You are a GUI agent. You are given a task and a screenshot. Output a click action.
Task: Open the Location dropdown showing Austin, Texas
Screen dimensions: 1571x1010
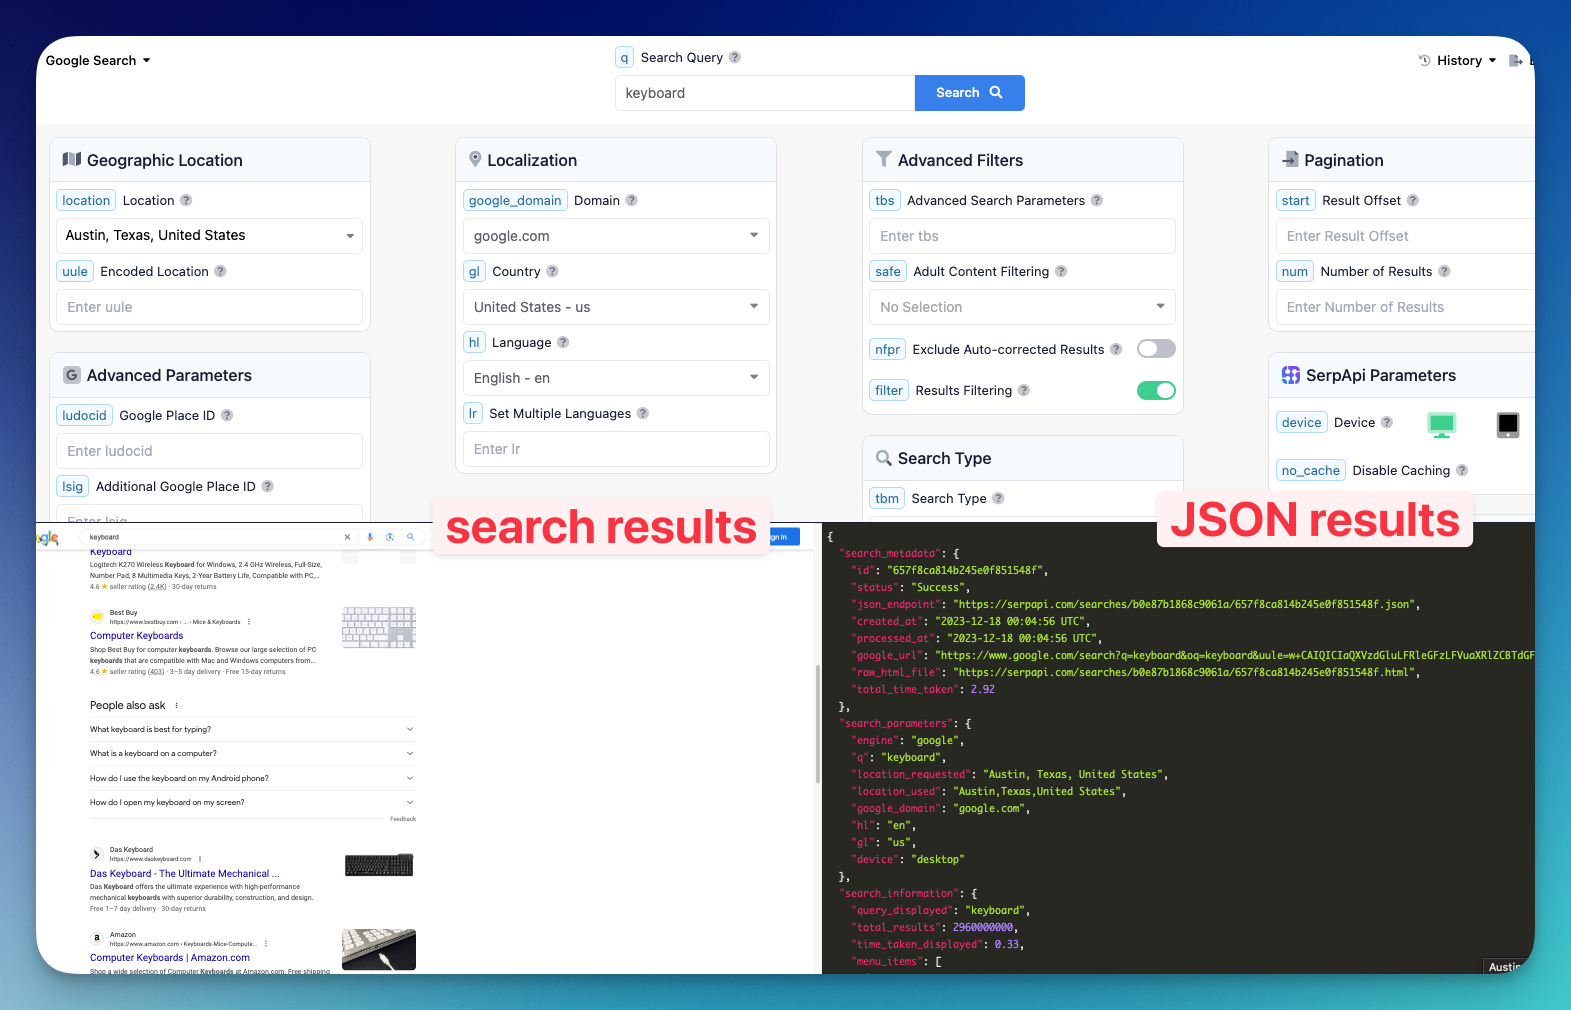(x=209, y=236)
